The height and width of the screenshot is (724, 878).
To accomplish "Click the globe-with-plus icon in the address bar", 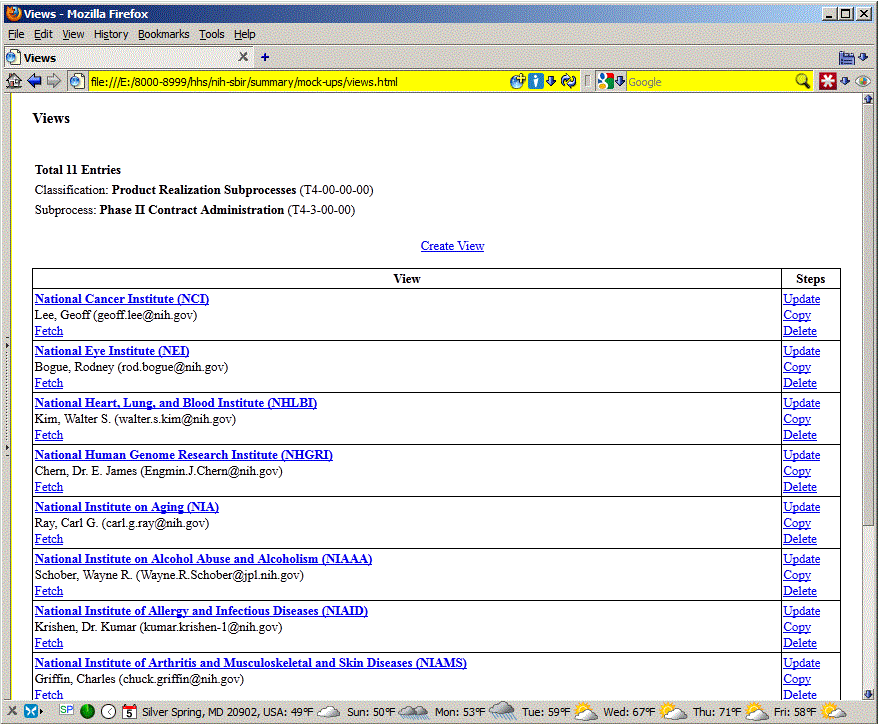I will pos(518,81).
